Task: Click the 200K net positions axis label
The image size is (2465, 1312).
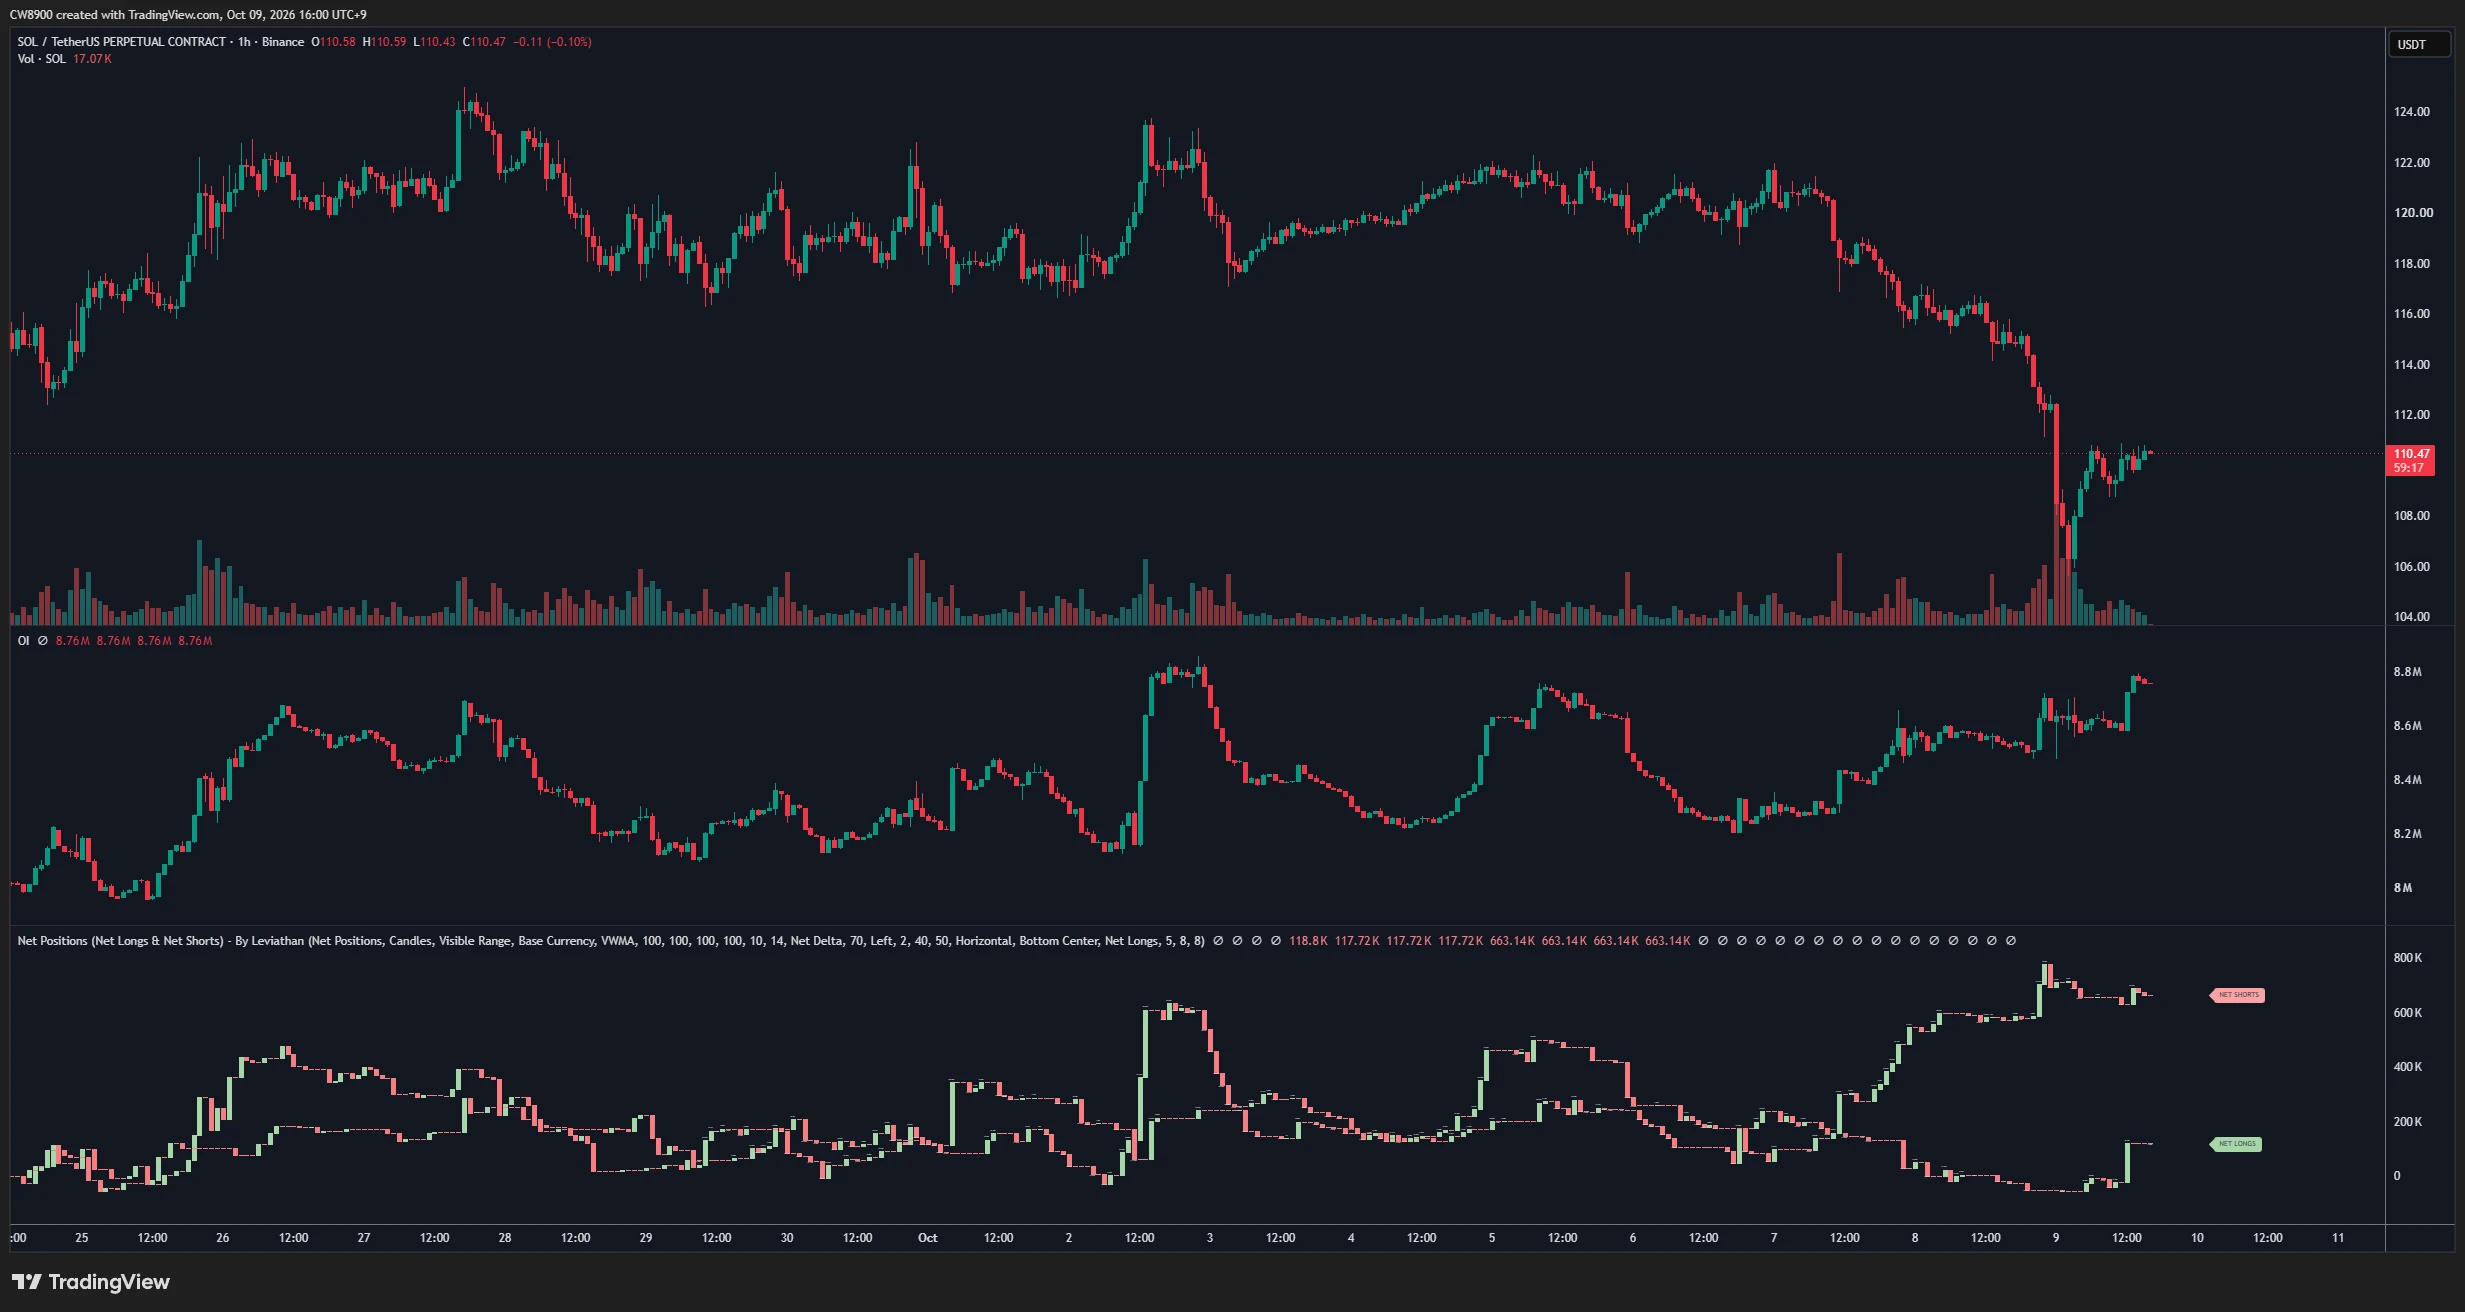Action: 2407,1122
